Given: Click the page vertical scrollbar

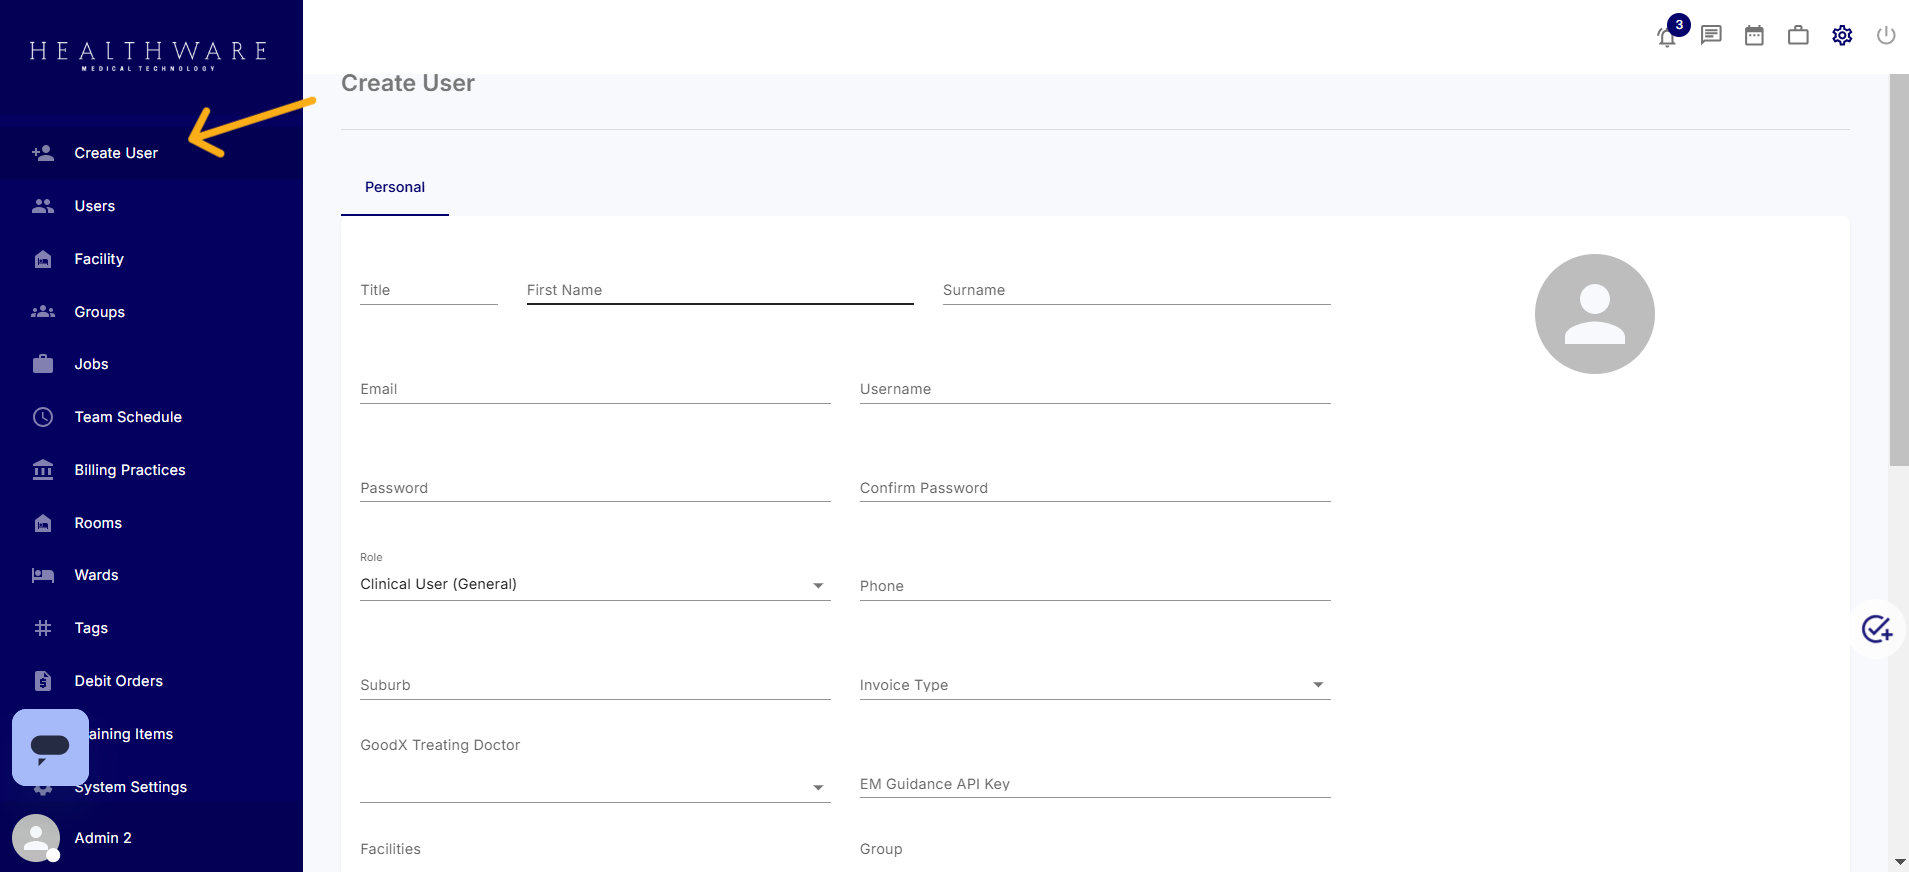Looking at the screenshot, I should point(1898,270).
